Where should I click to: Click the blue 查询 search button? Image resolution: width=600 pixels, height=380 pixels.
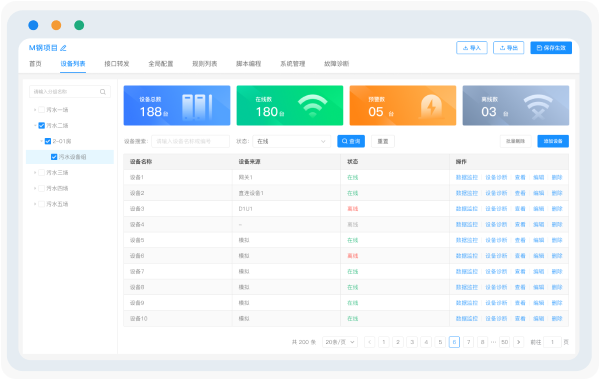351,141
